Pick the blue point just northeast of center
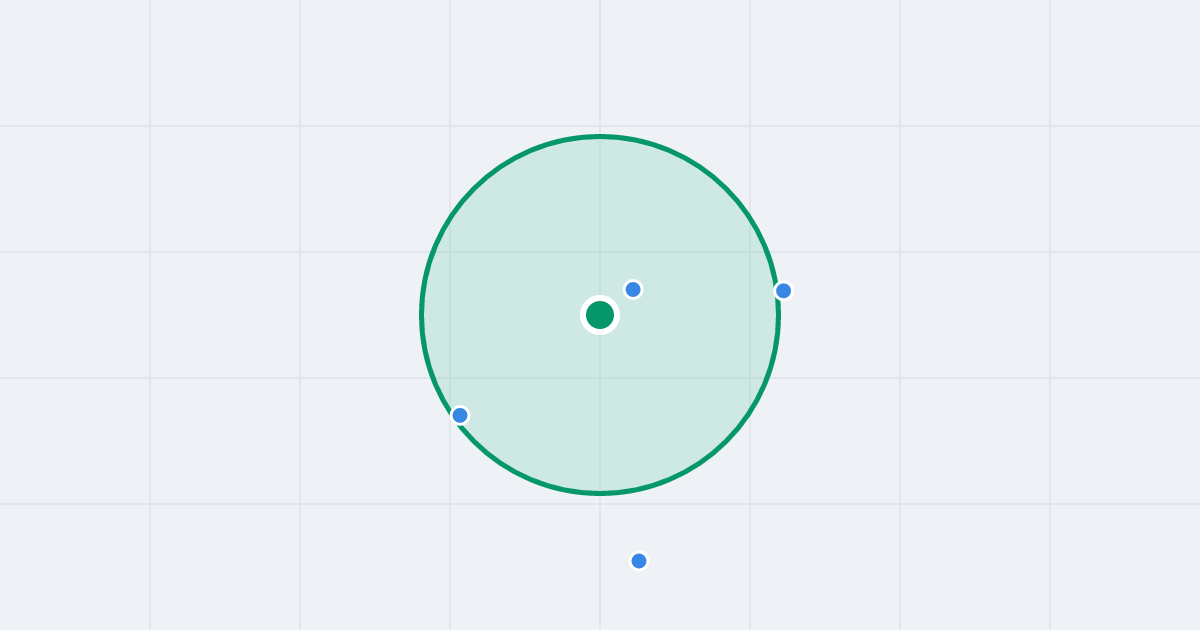Screen dimensions: 1200x630 pos(633,289)
